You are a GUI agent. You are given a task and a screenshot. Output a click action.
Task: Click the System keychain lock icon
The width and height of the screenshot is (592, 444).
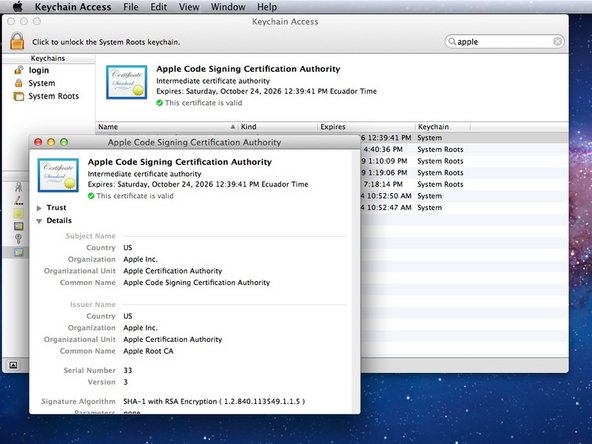point(18,83)
